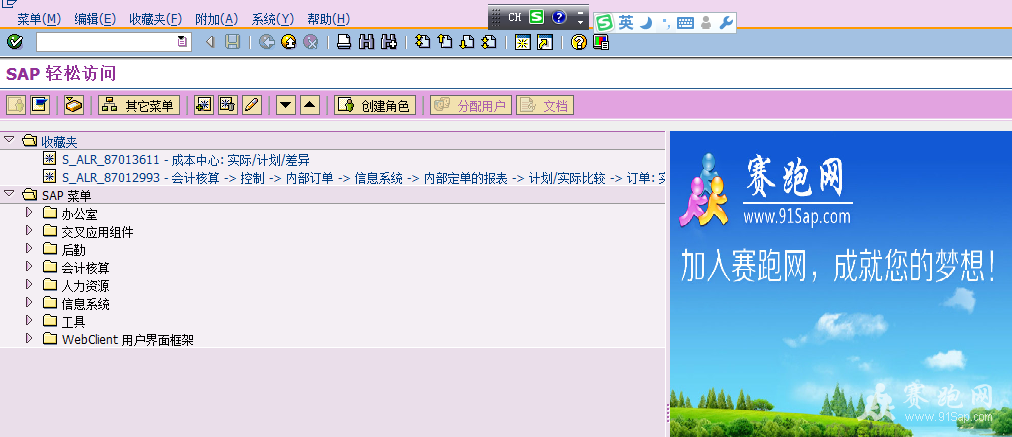Click the Find binoculars icon
The height and width of the screenshot is (437, 1012).
[x=367, y=43]
